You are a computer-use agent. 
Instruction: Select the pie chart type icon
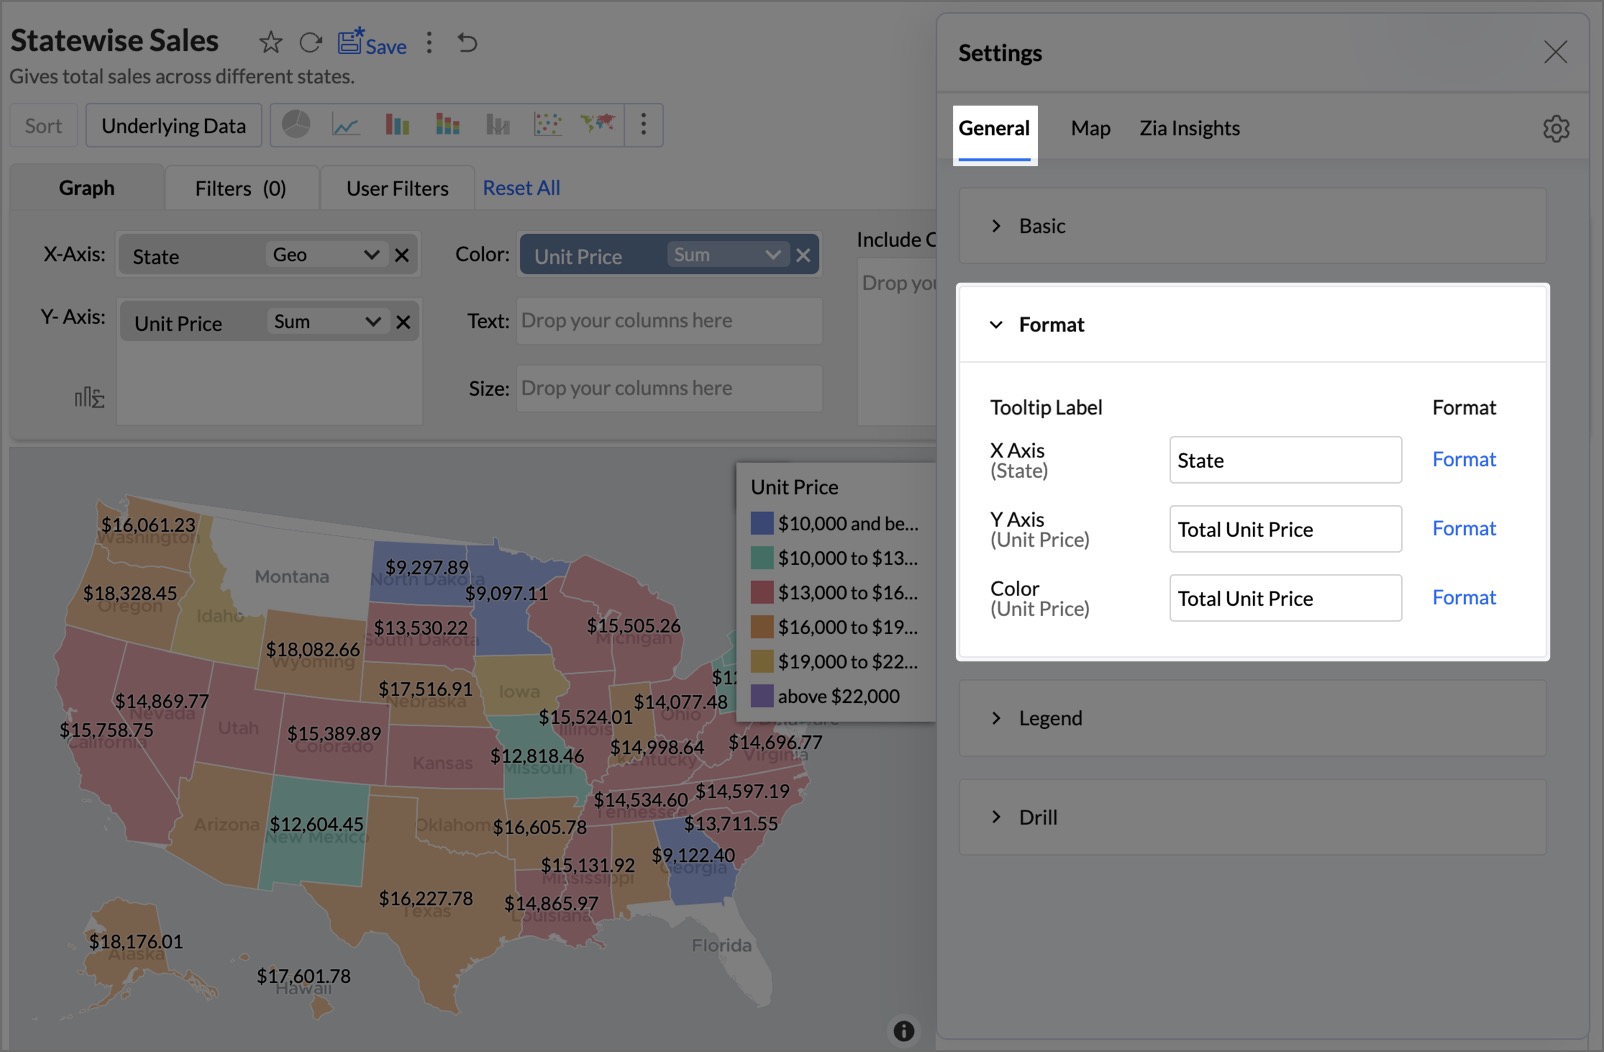pyautogui.click(x=296, y=125)
